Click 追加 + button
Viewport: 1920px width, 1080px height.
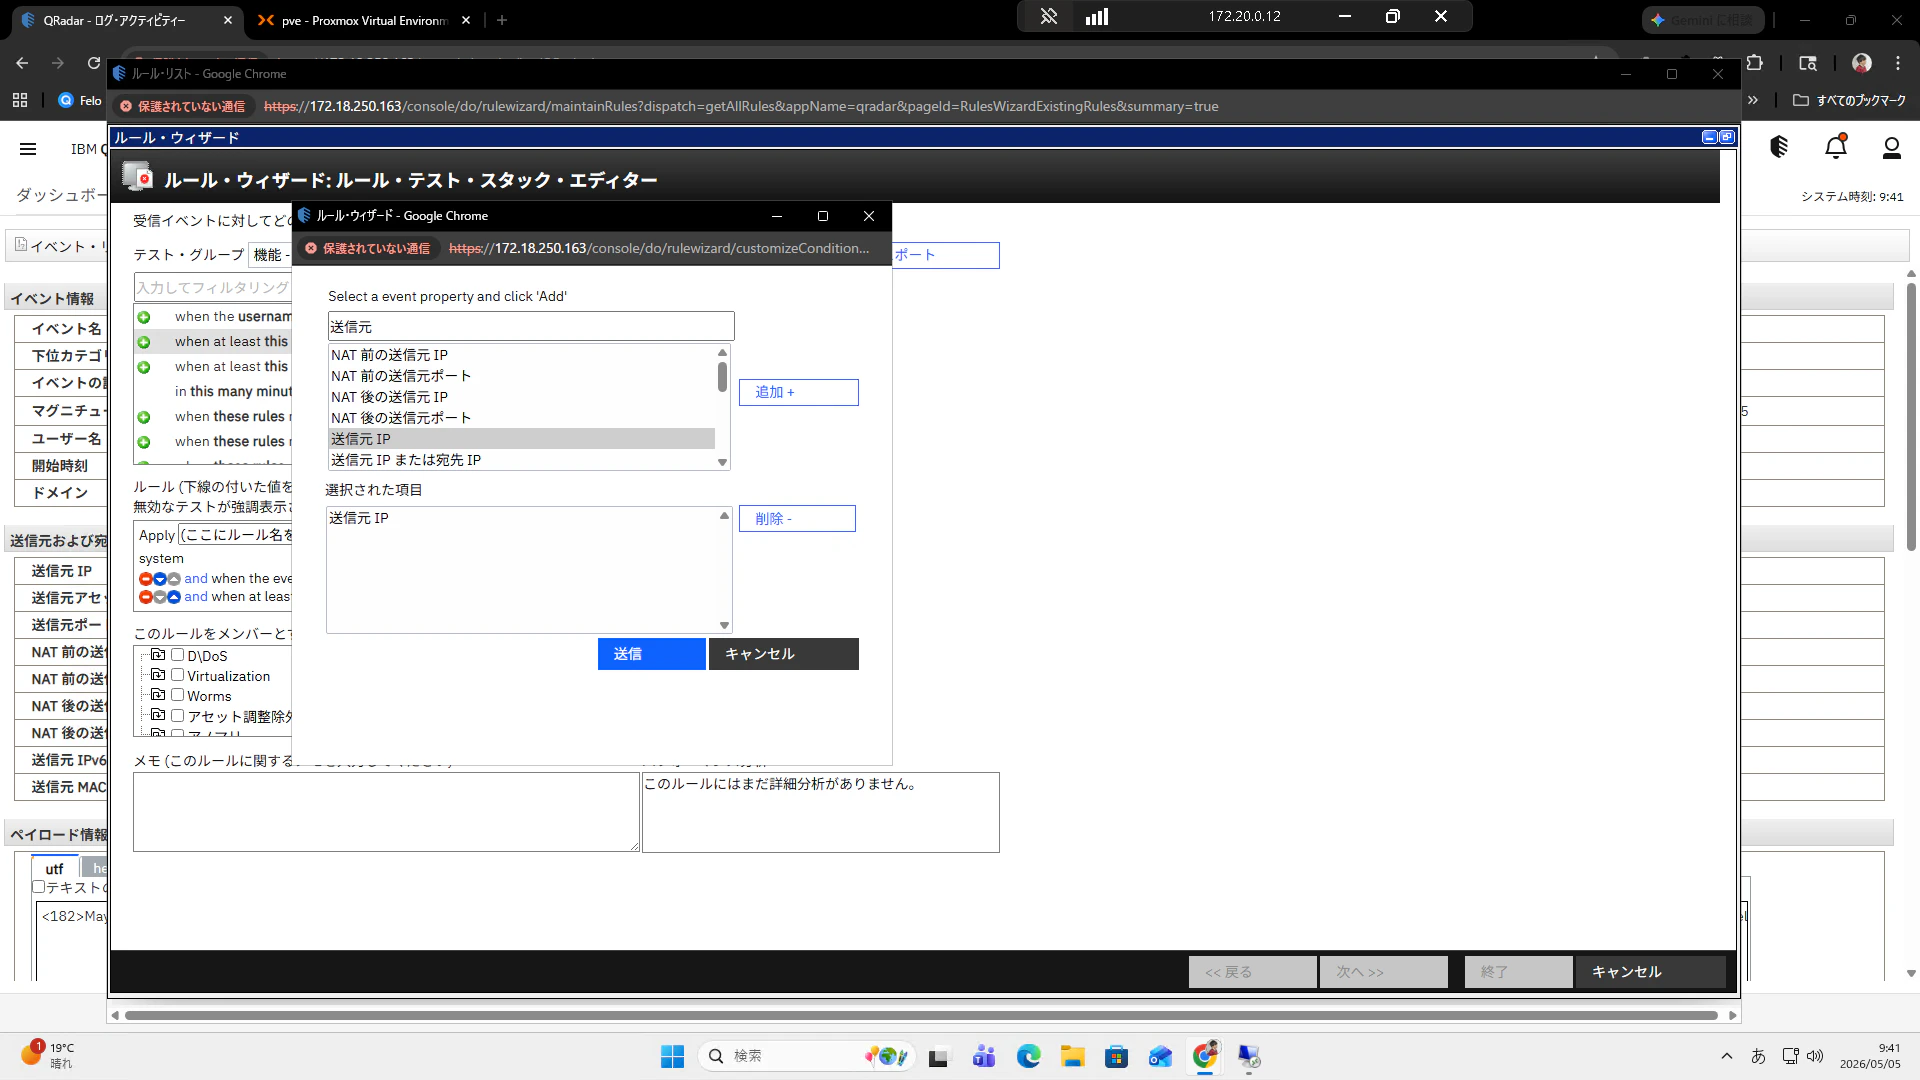798,392
